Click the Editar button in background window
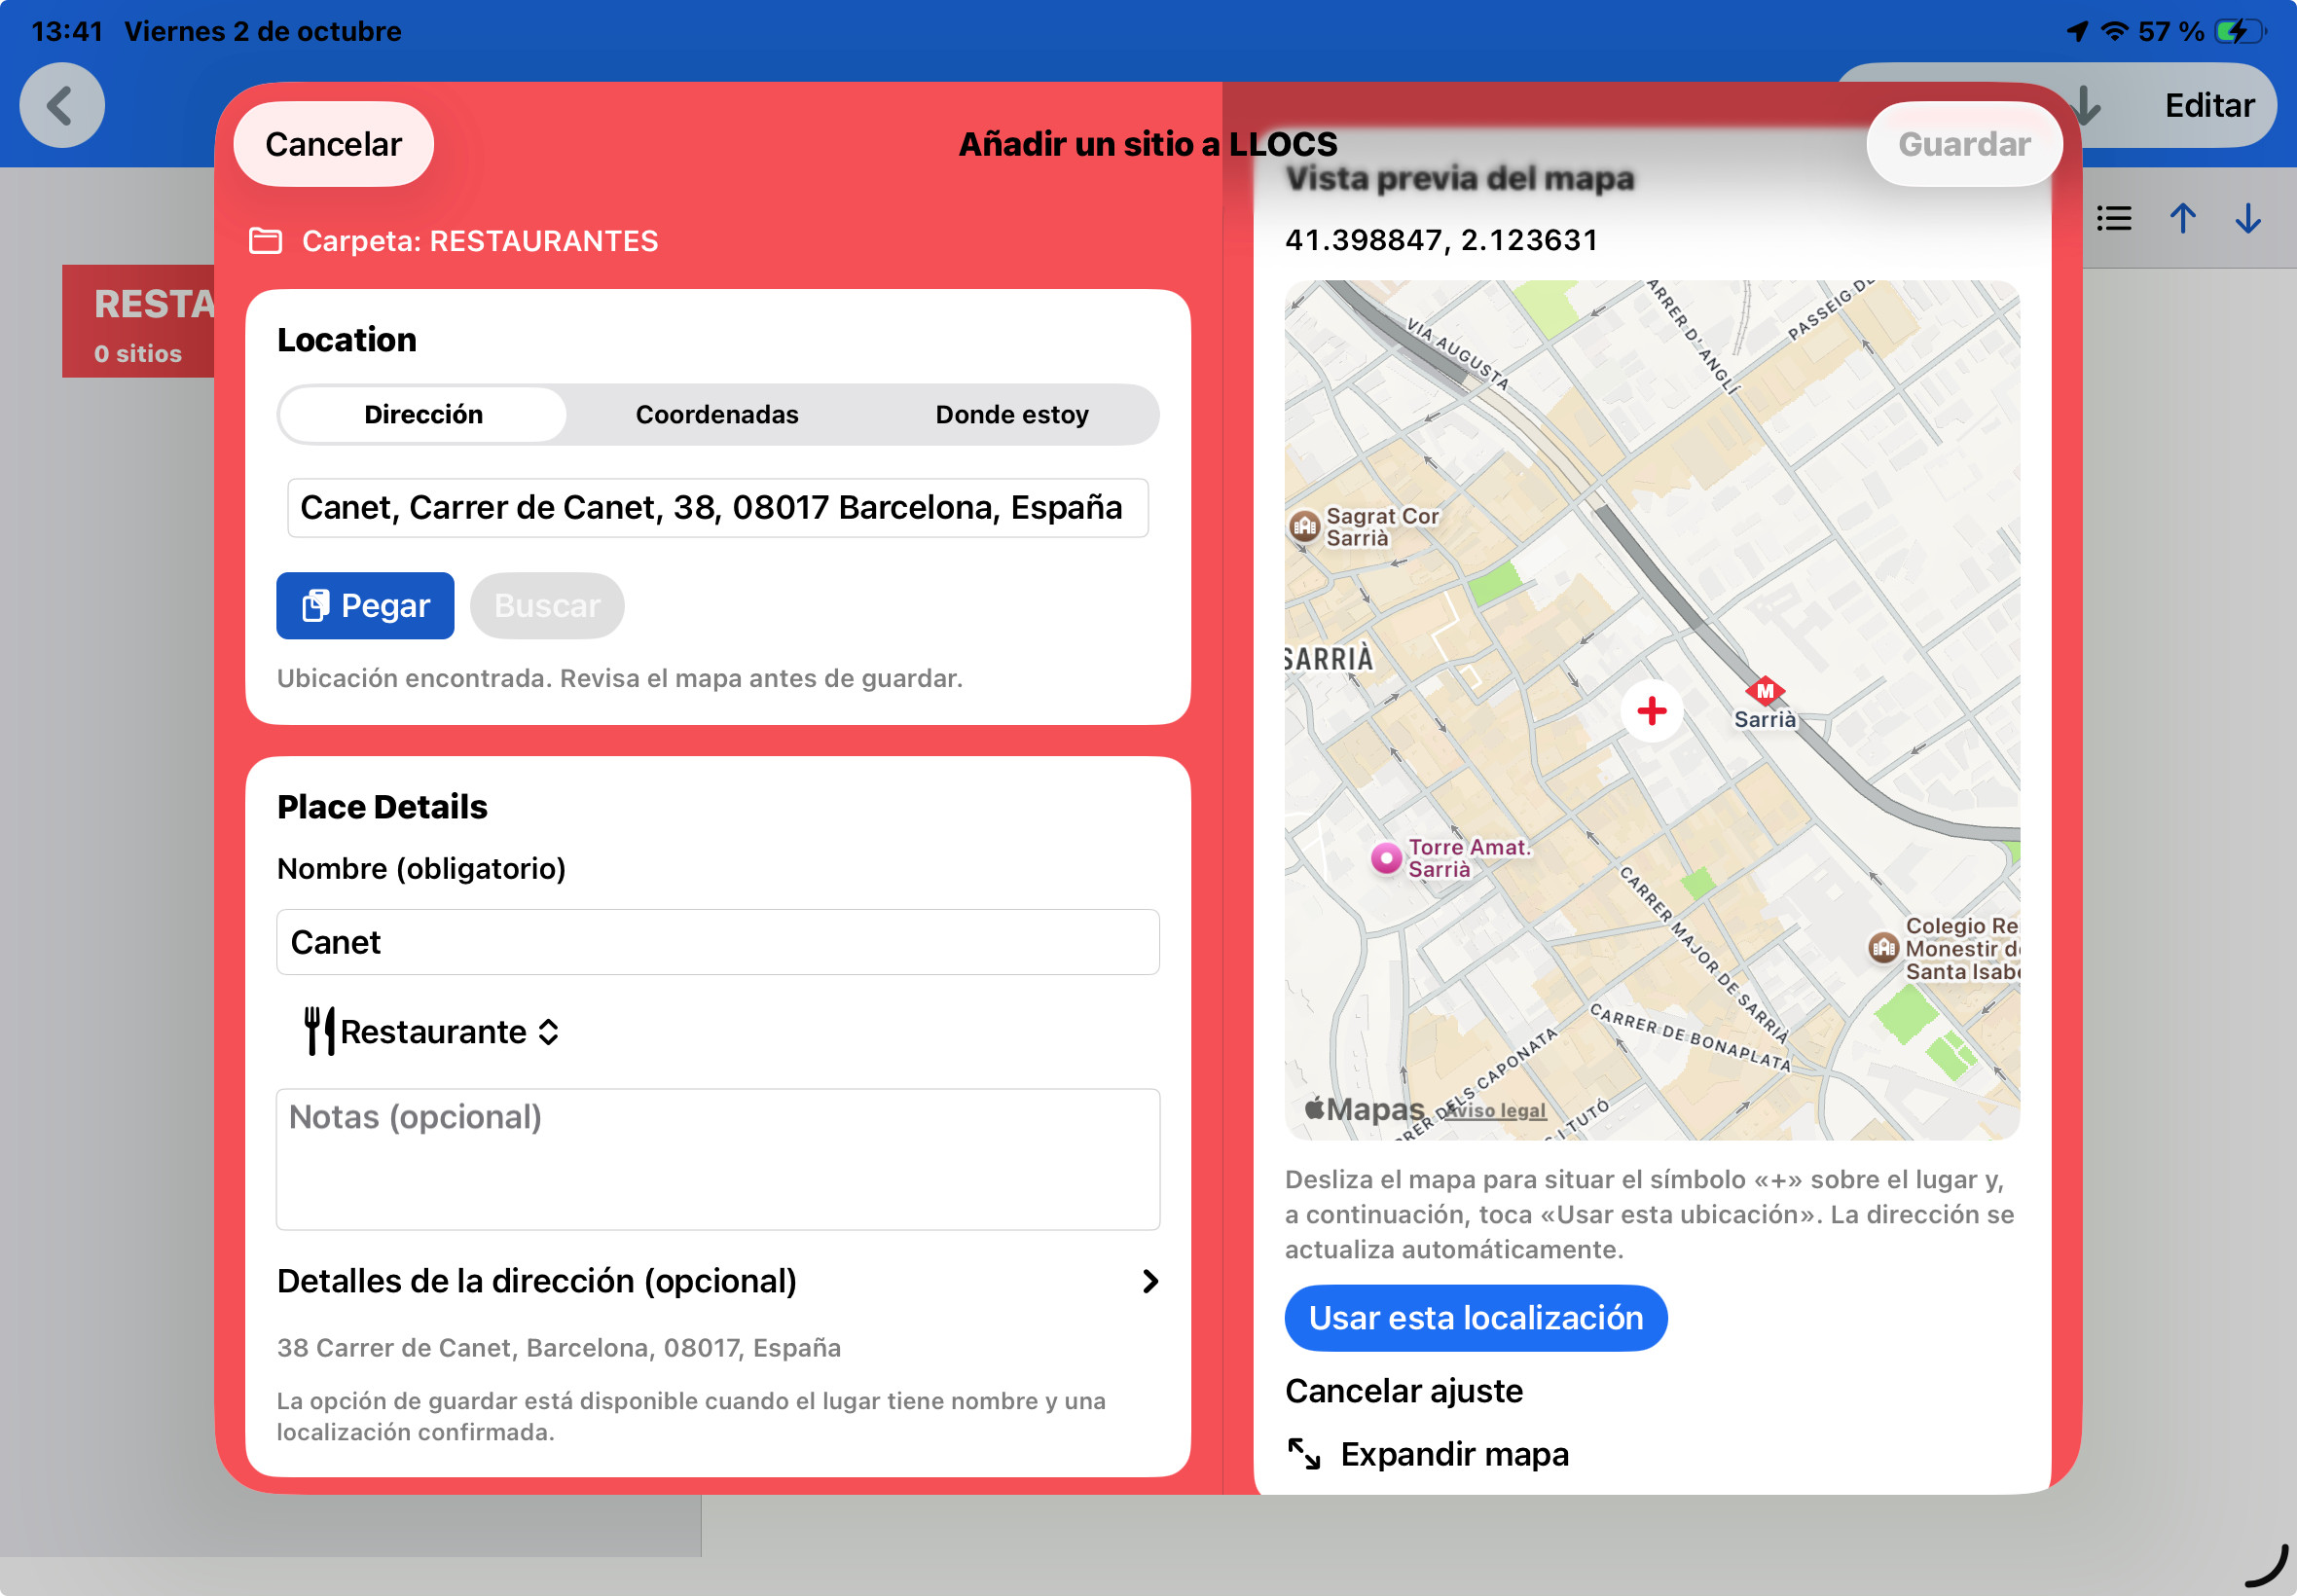The height and width of the screenshot is (1596, 2297). 2208,105
